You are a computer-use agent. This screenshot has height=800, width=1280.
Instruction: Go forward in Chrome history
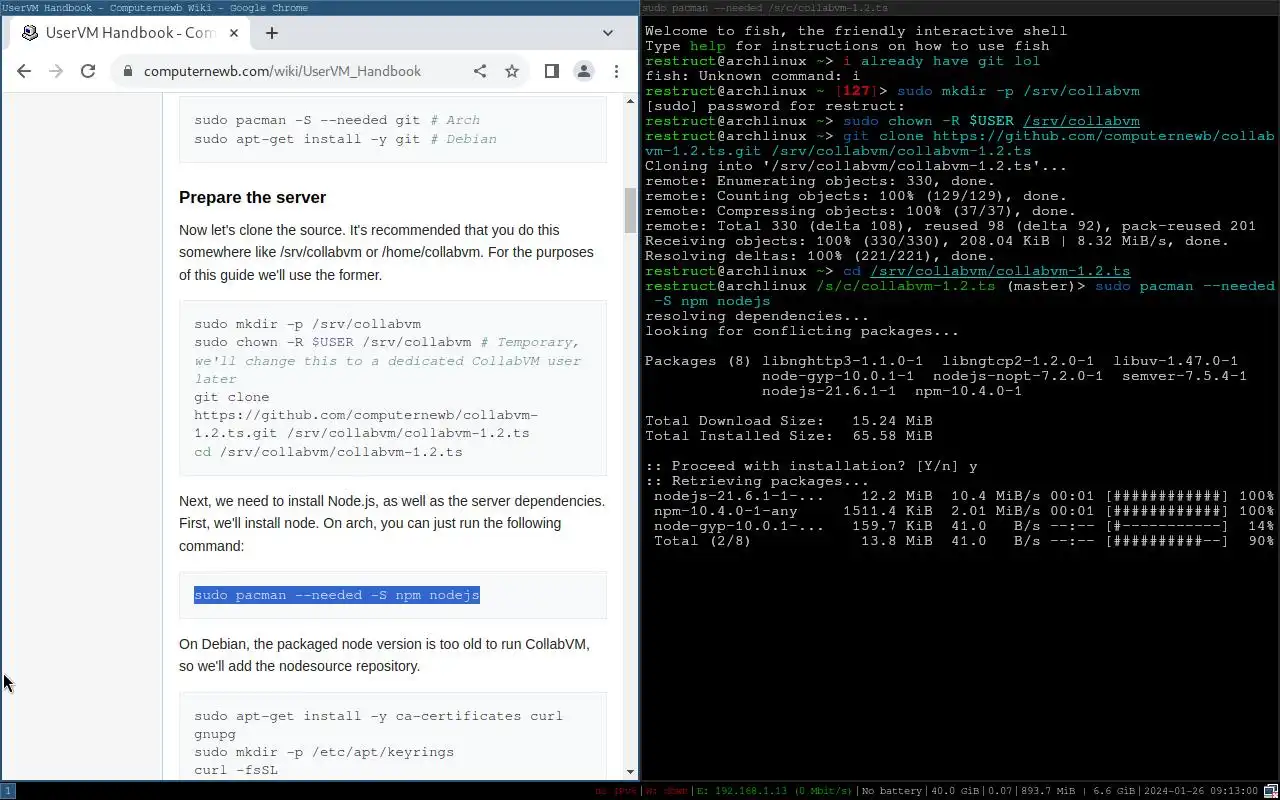click(x=56, y=71)
